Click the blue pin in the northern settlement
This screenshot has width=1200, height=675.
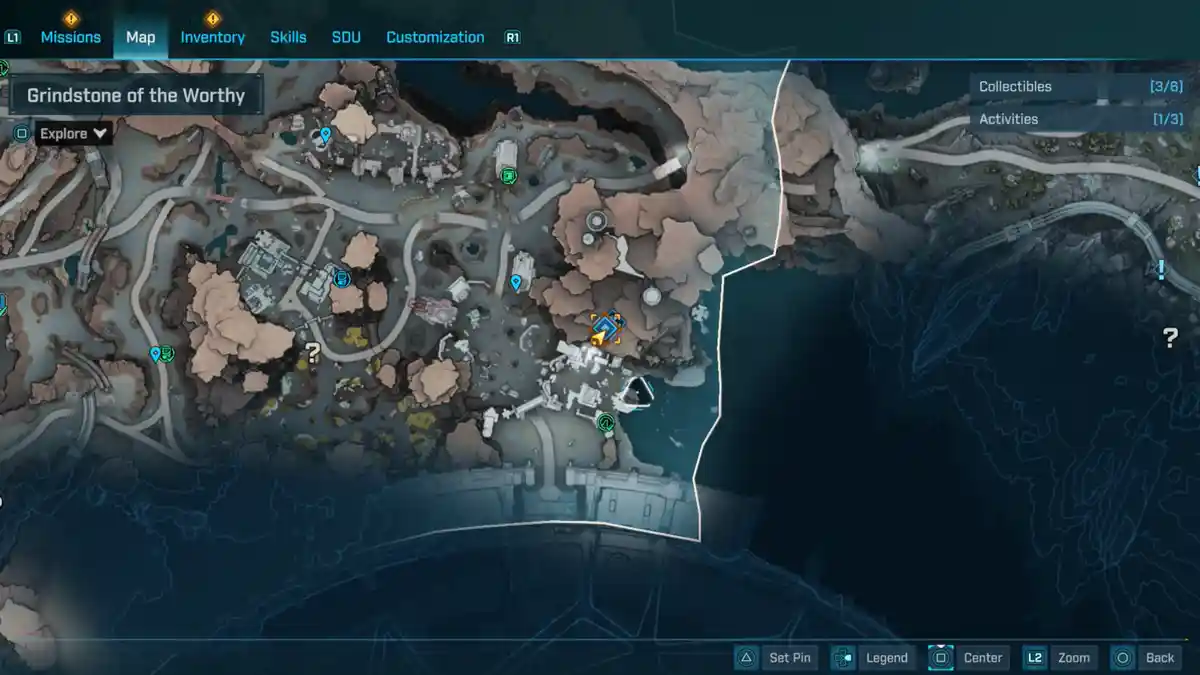click(325, 134)
